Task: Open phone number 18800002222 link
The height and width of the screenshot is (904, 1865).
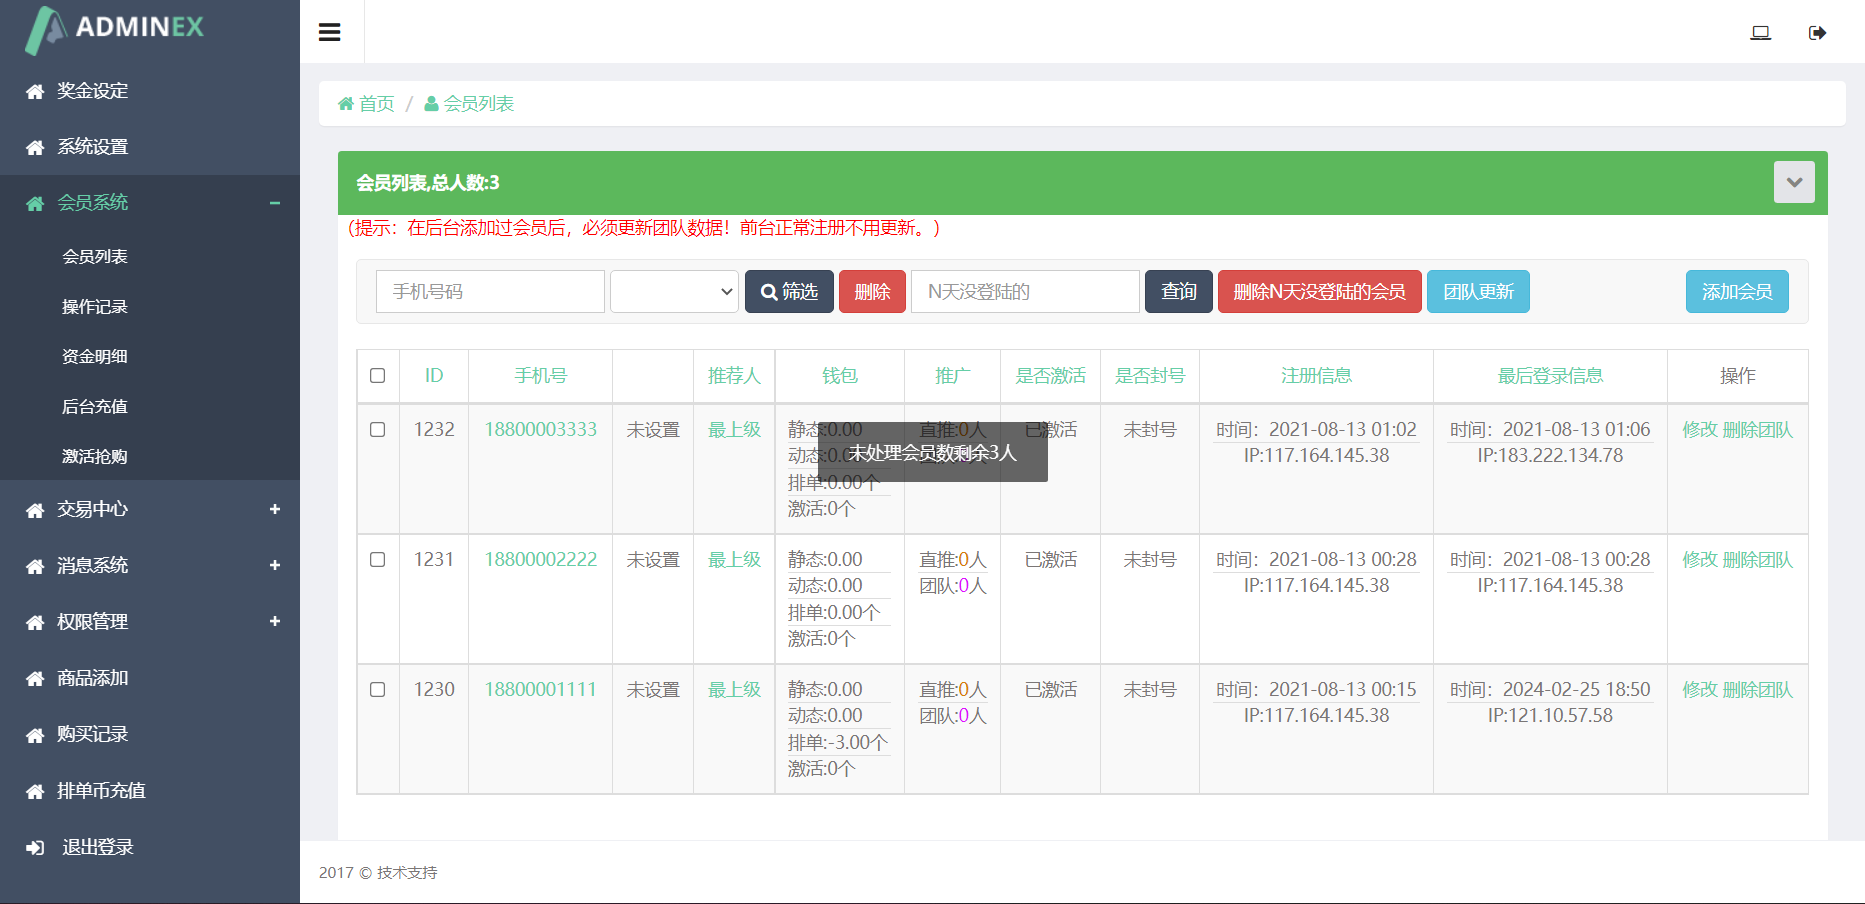Action: (x=541, y=559)
